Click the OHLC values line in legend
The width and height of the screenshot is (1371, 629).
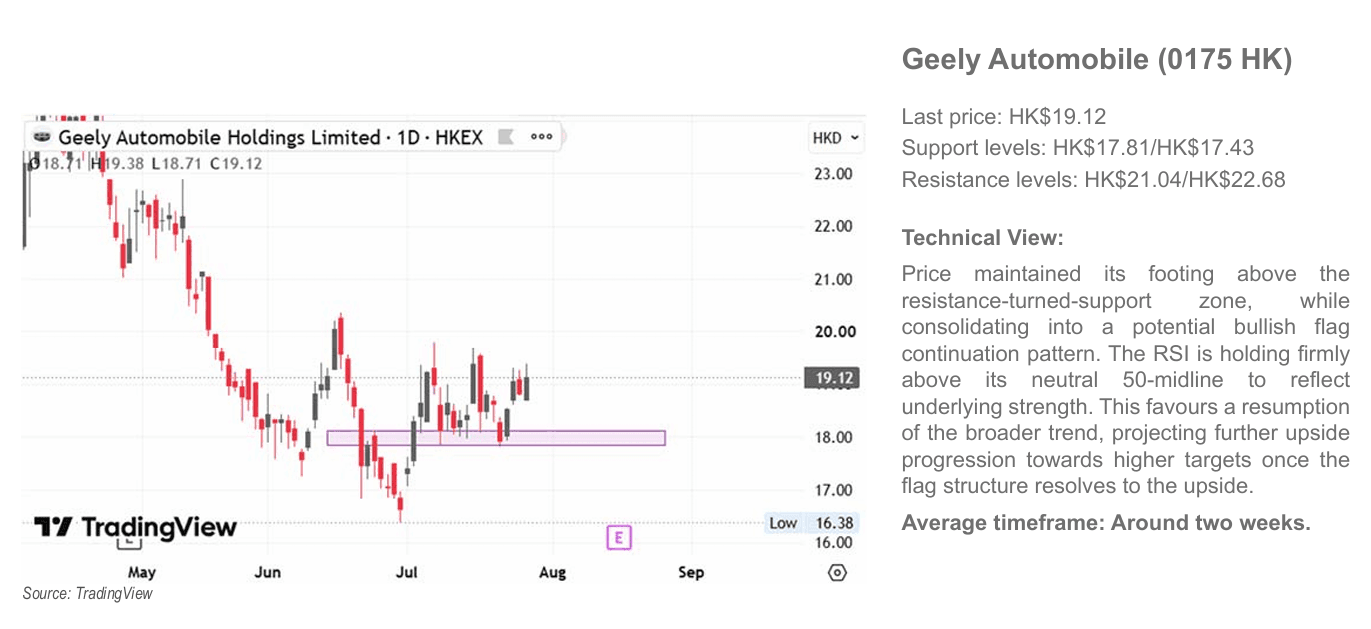146,163
